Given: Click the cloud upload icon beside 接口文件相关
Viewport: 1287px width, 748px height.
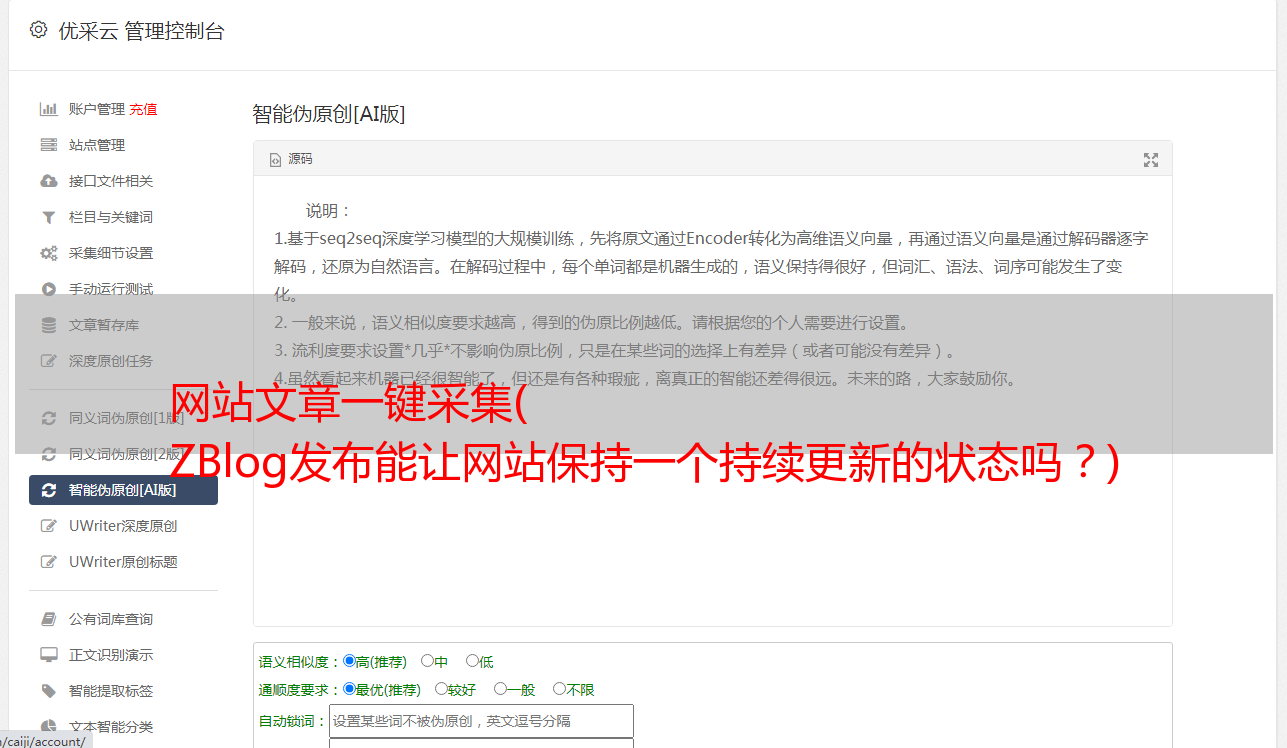Looking at the screenshot, I should tap(48, 181).
